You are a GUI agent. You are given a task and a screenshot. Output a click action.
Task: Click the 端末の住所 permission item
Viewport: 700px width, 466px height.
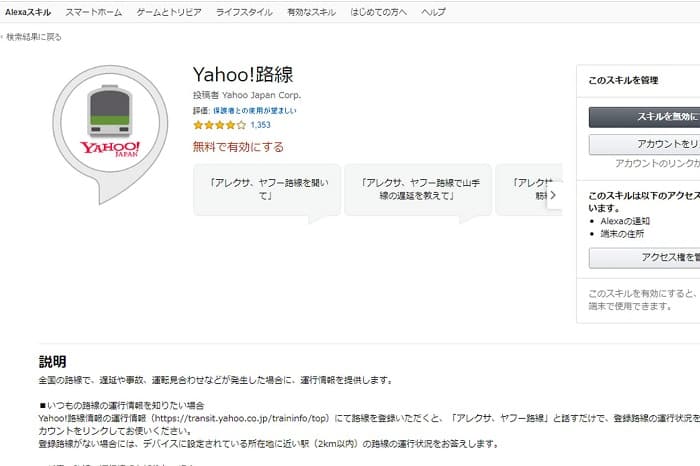[x=622, y=233]
